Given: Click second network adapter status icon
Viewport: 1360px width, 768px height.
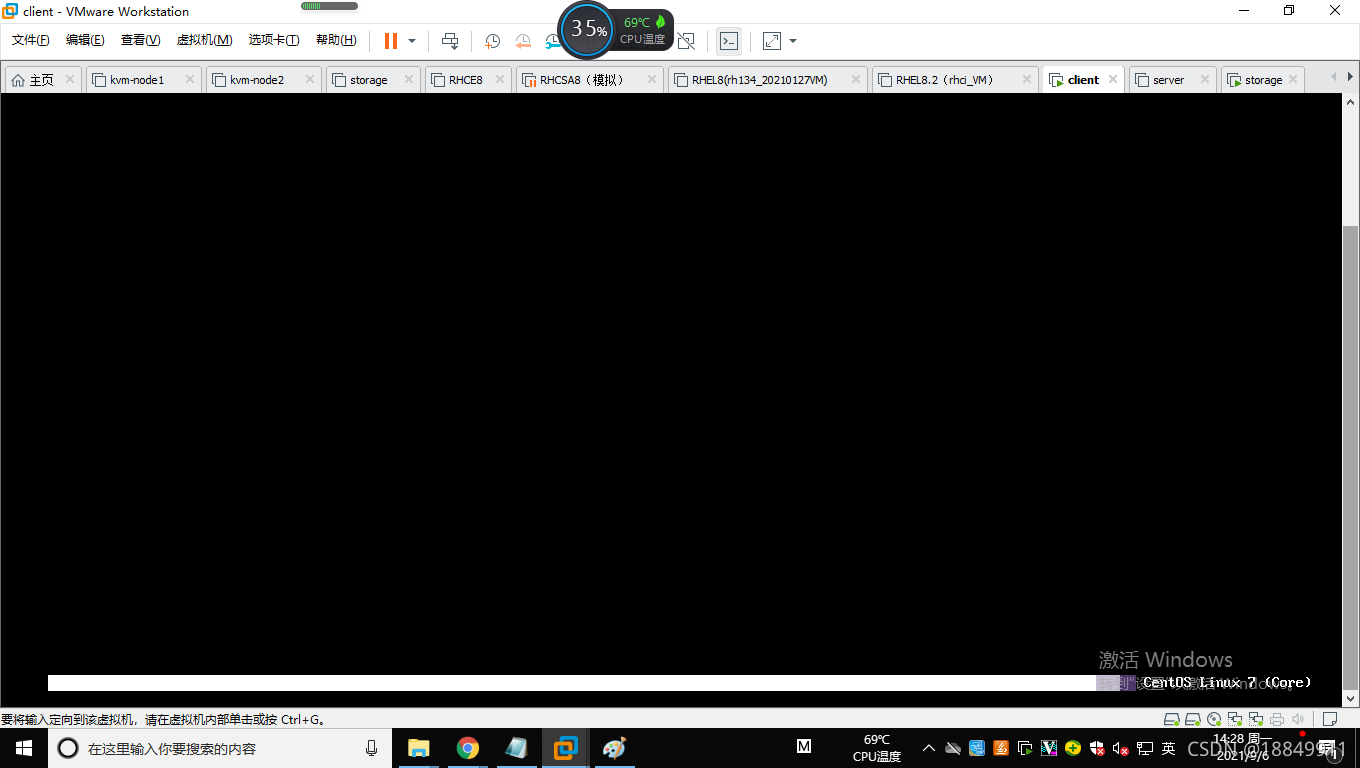Looking at the screenshot, I should click(1256, 719).
